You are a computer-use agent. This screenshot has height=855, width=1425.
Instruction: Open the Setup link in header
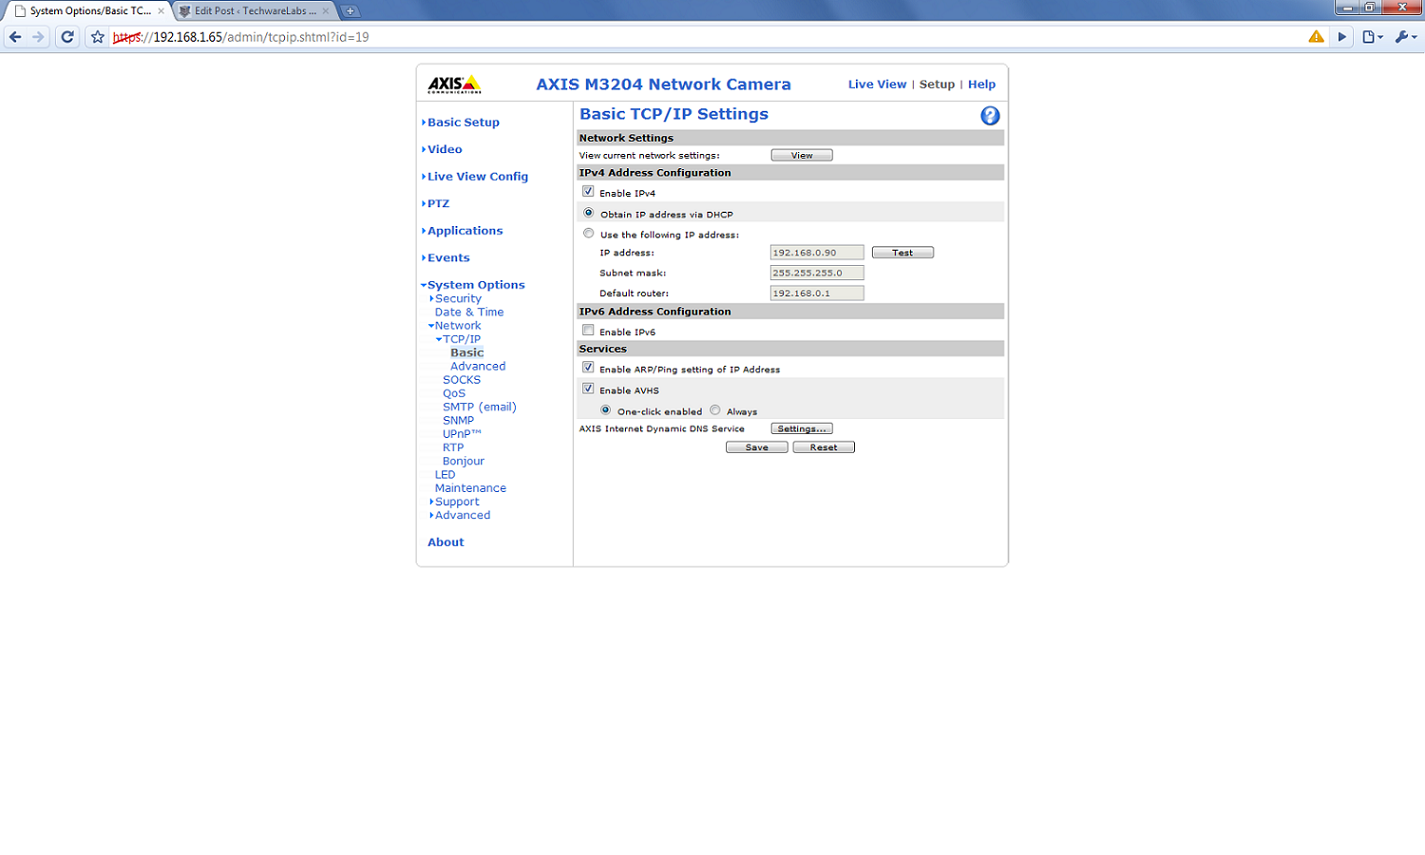pyautogui.click(x=937, y=84)
